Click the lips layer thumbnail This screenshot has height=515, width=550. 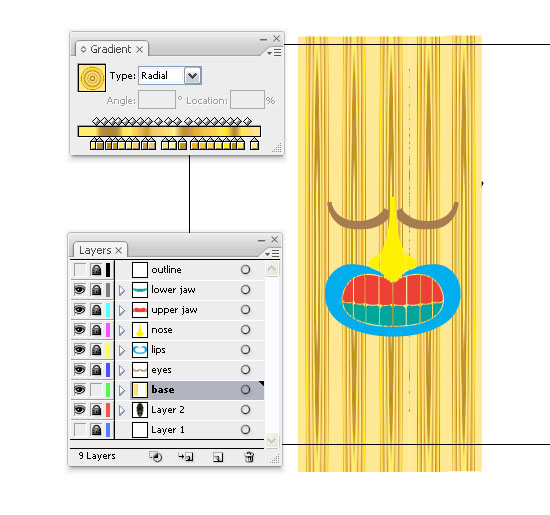pos(140,350)
